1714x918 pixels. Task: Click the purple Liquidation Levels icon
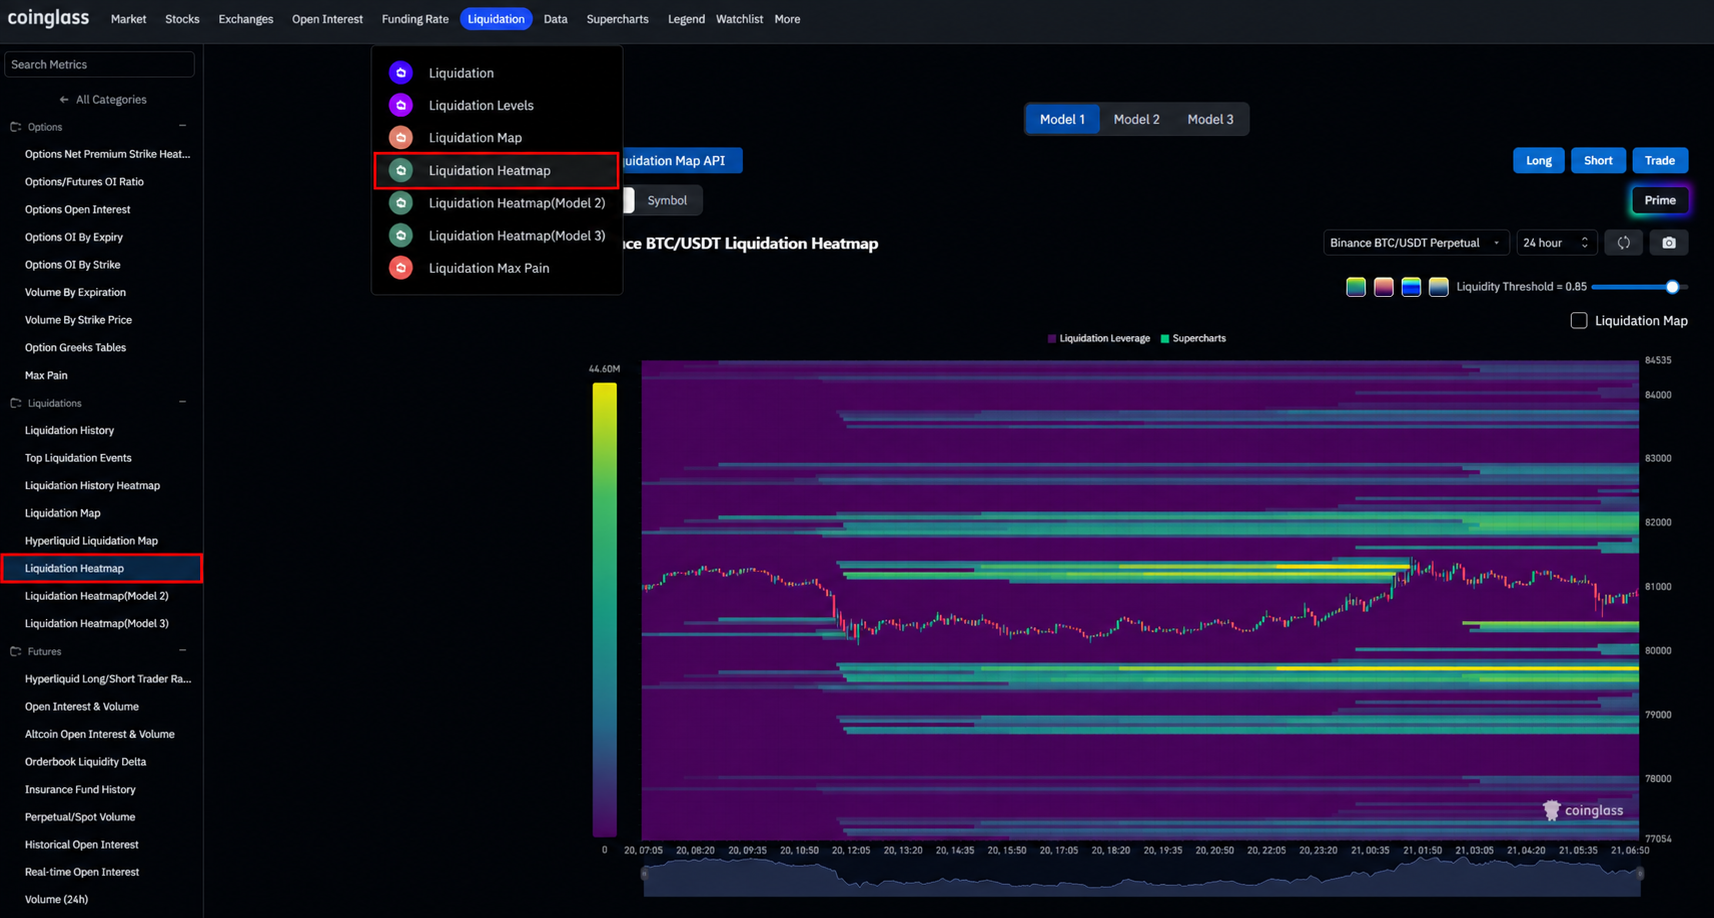[x=401, y=105]
